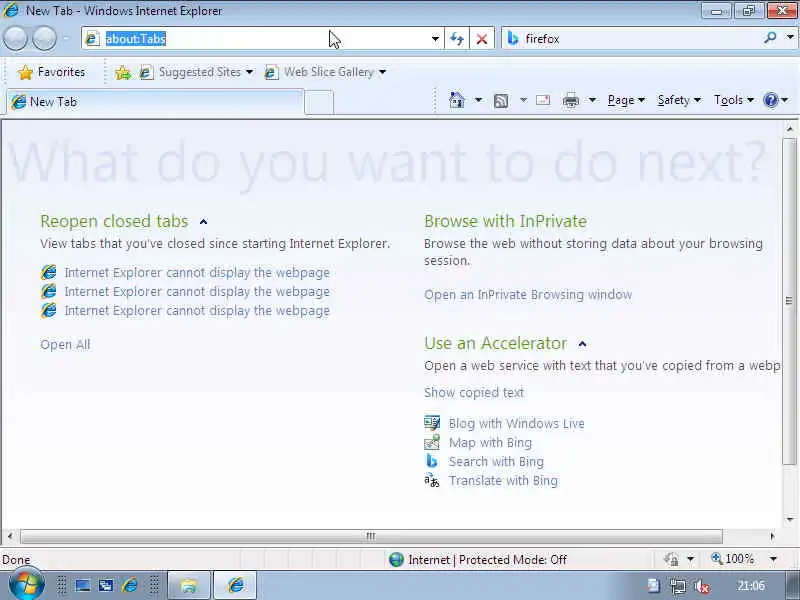This screenshot has height=600, width=800.
Task: Click second Internet Explorer cannot display link
Action: pos(197,292)
